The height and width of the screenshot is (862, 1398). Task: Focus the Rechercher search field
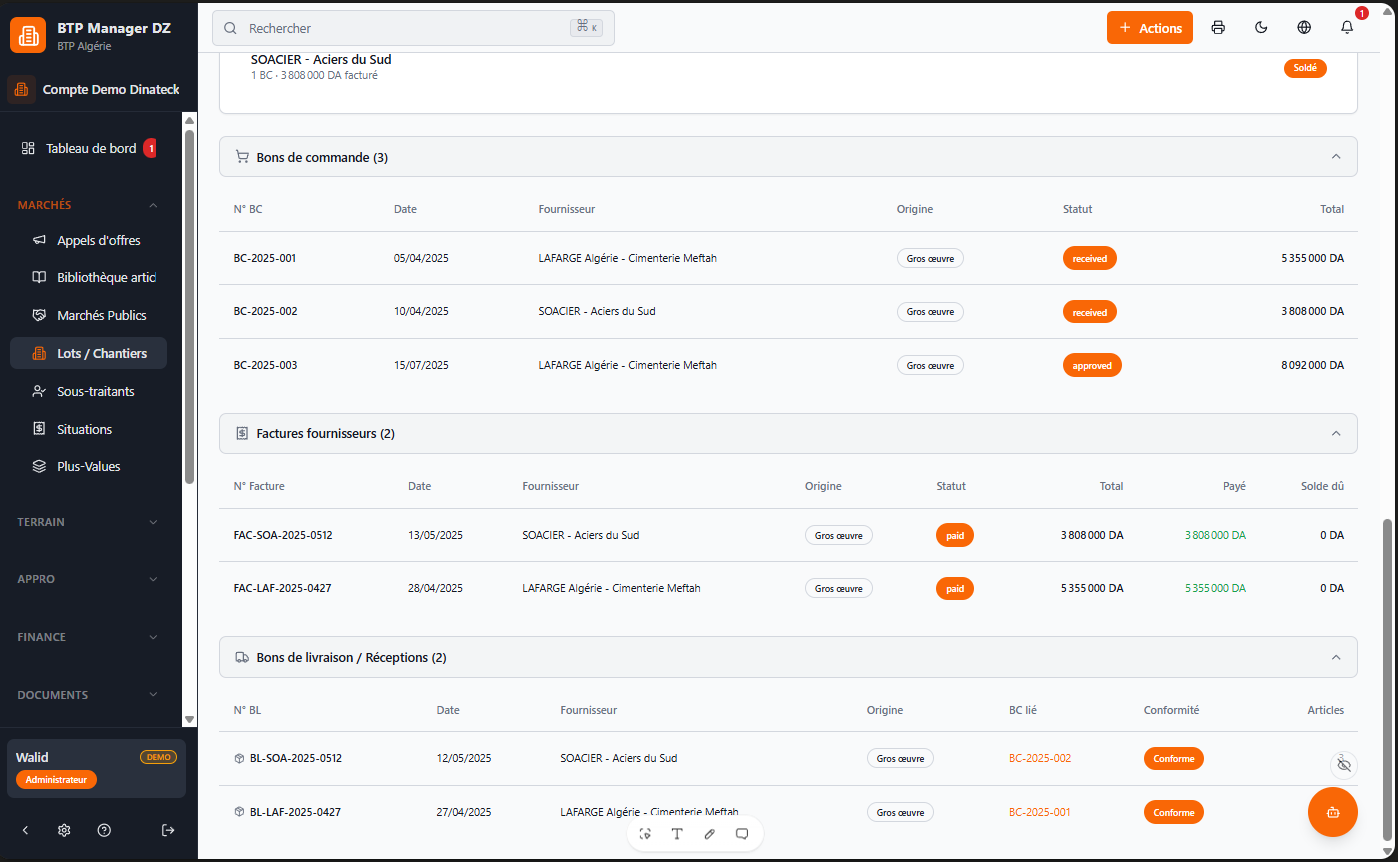(413, 28)
